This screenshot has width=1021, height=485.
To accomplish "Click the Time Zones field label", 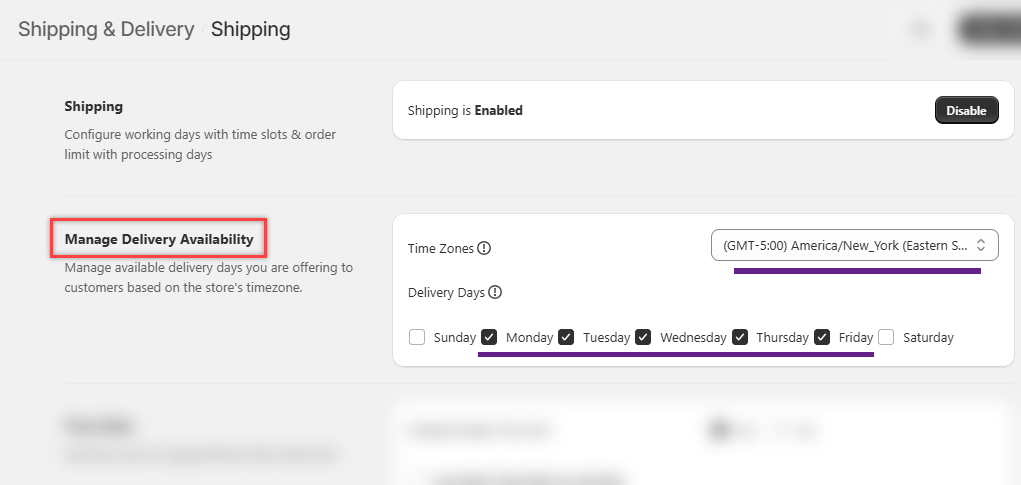I will (440, 248).
